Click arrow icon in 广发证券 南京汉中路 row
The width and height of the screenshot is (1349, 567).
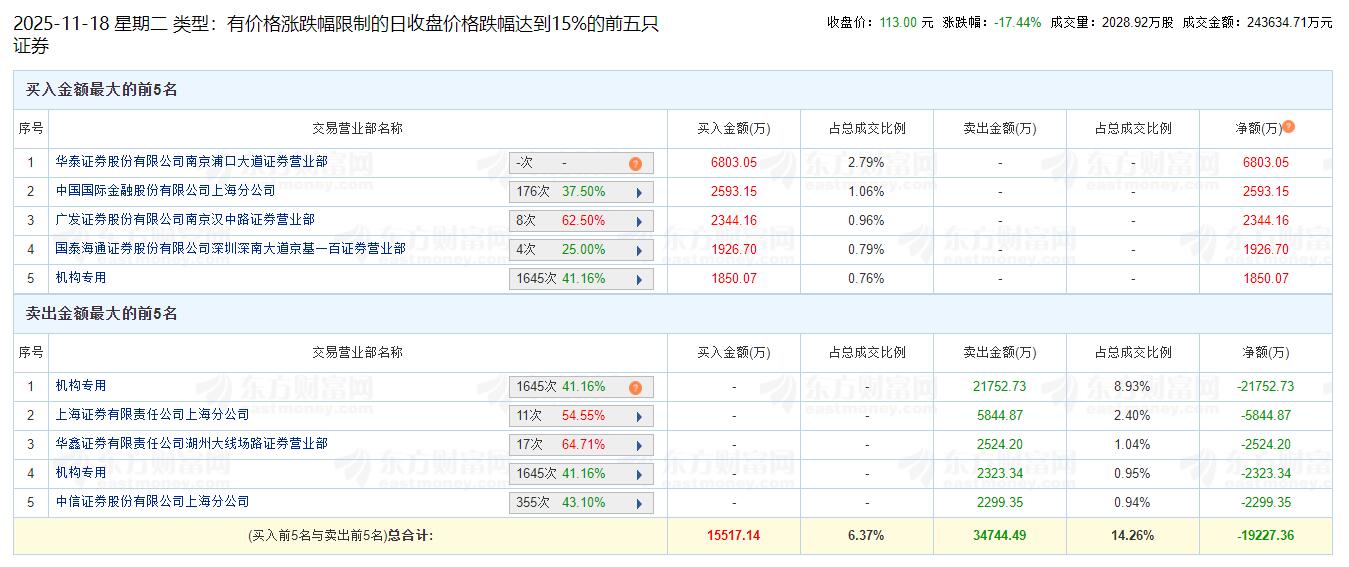pyautogui.click(x=638, y=221)
